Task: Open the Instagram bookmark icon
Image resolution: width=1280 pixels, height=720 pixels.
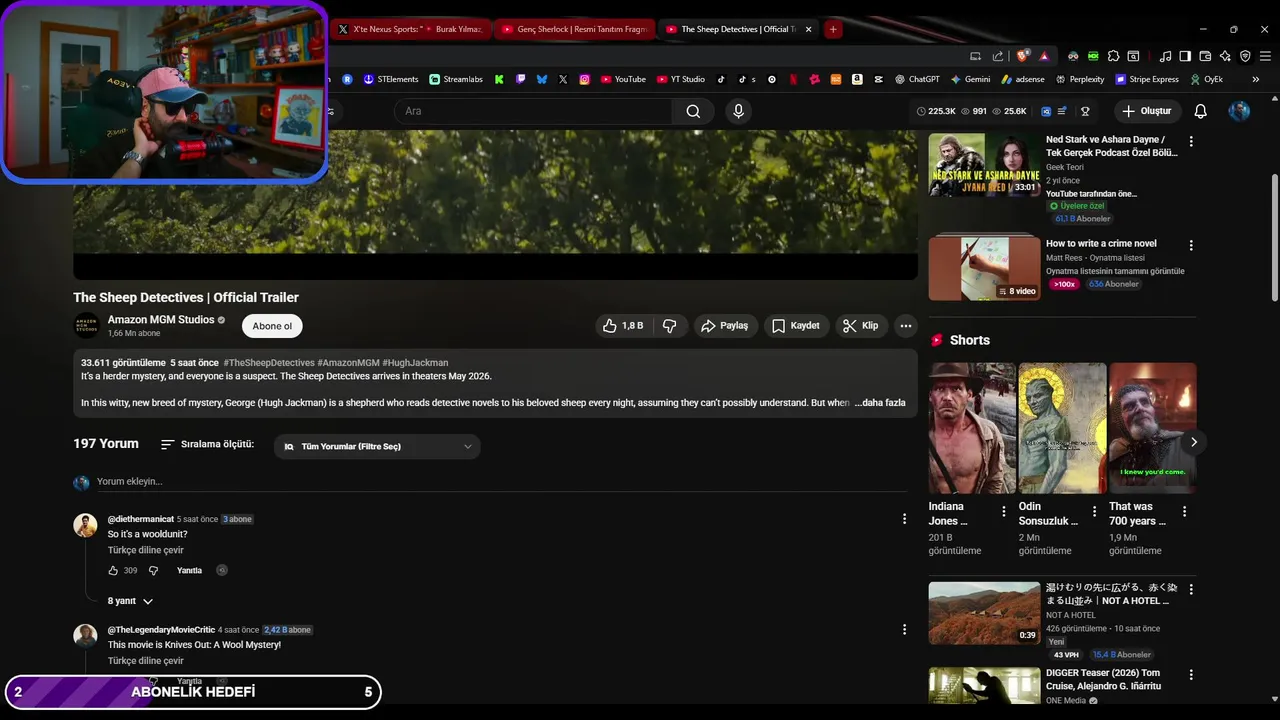Action: 584,79
